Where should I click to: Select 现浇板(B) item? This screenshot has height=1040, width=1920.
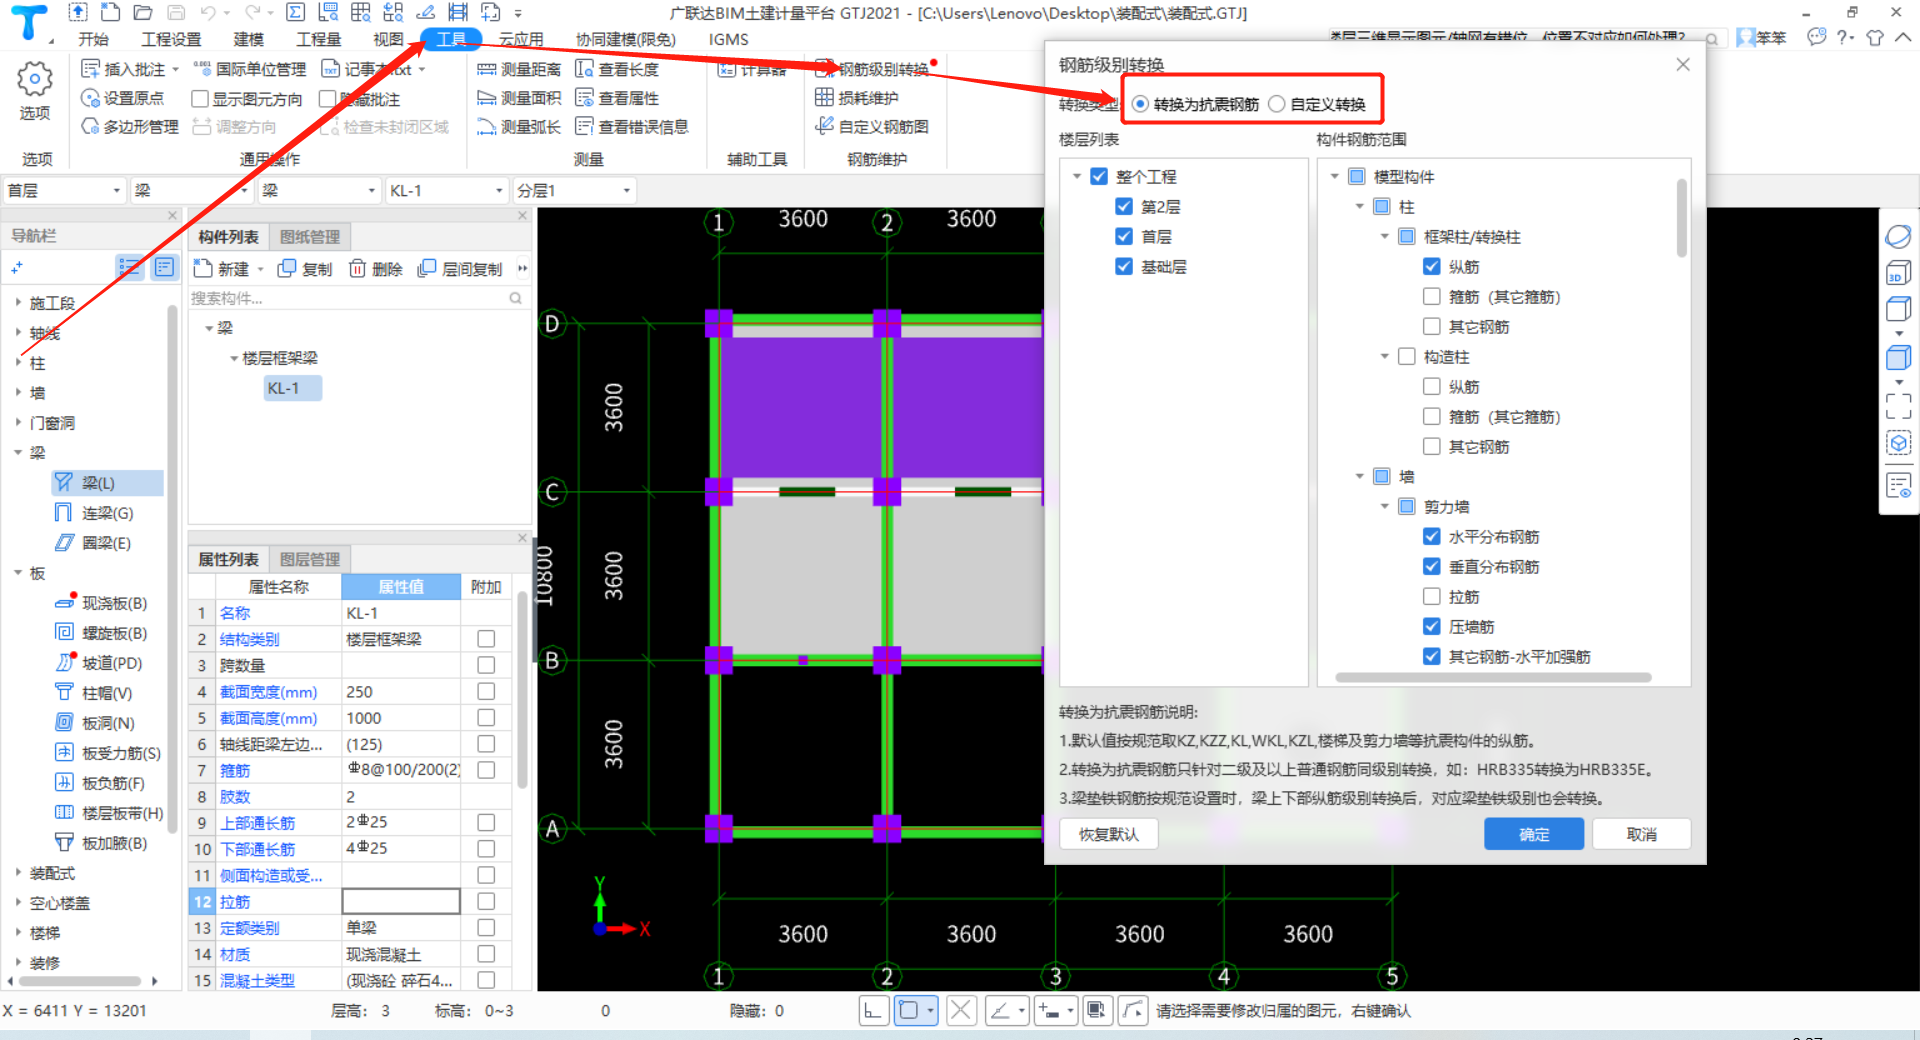click(101, 603)
